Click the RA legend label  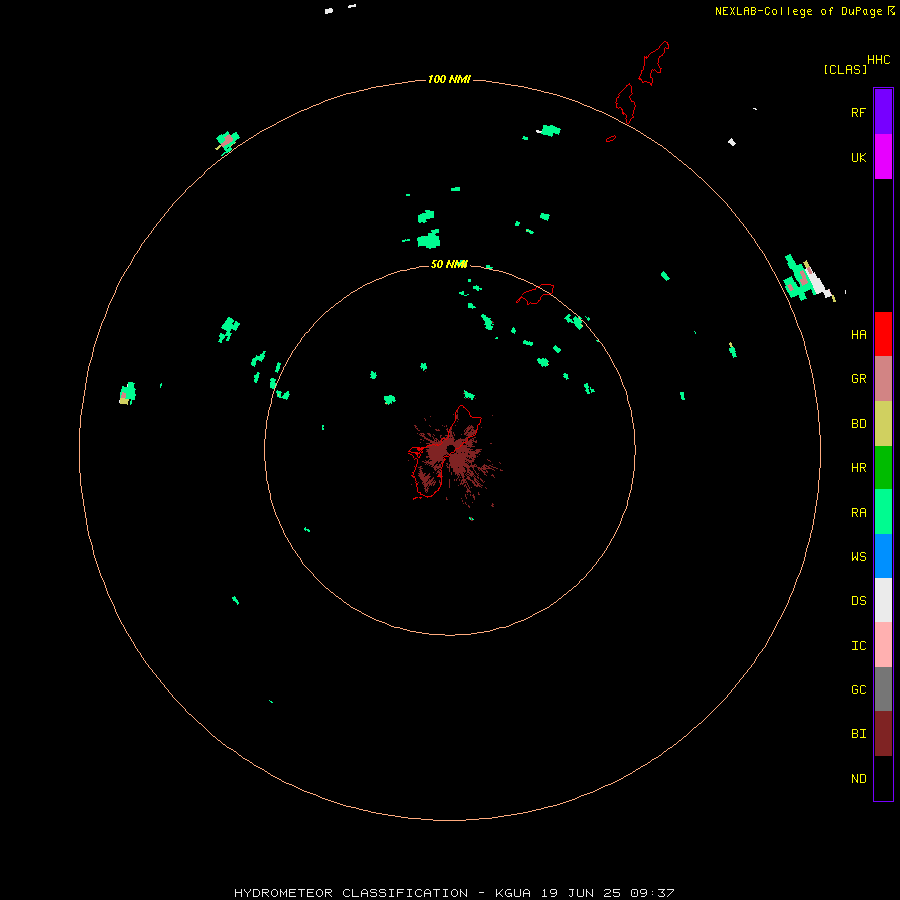coord(858,512)
